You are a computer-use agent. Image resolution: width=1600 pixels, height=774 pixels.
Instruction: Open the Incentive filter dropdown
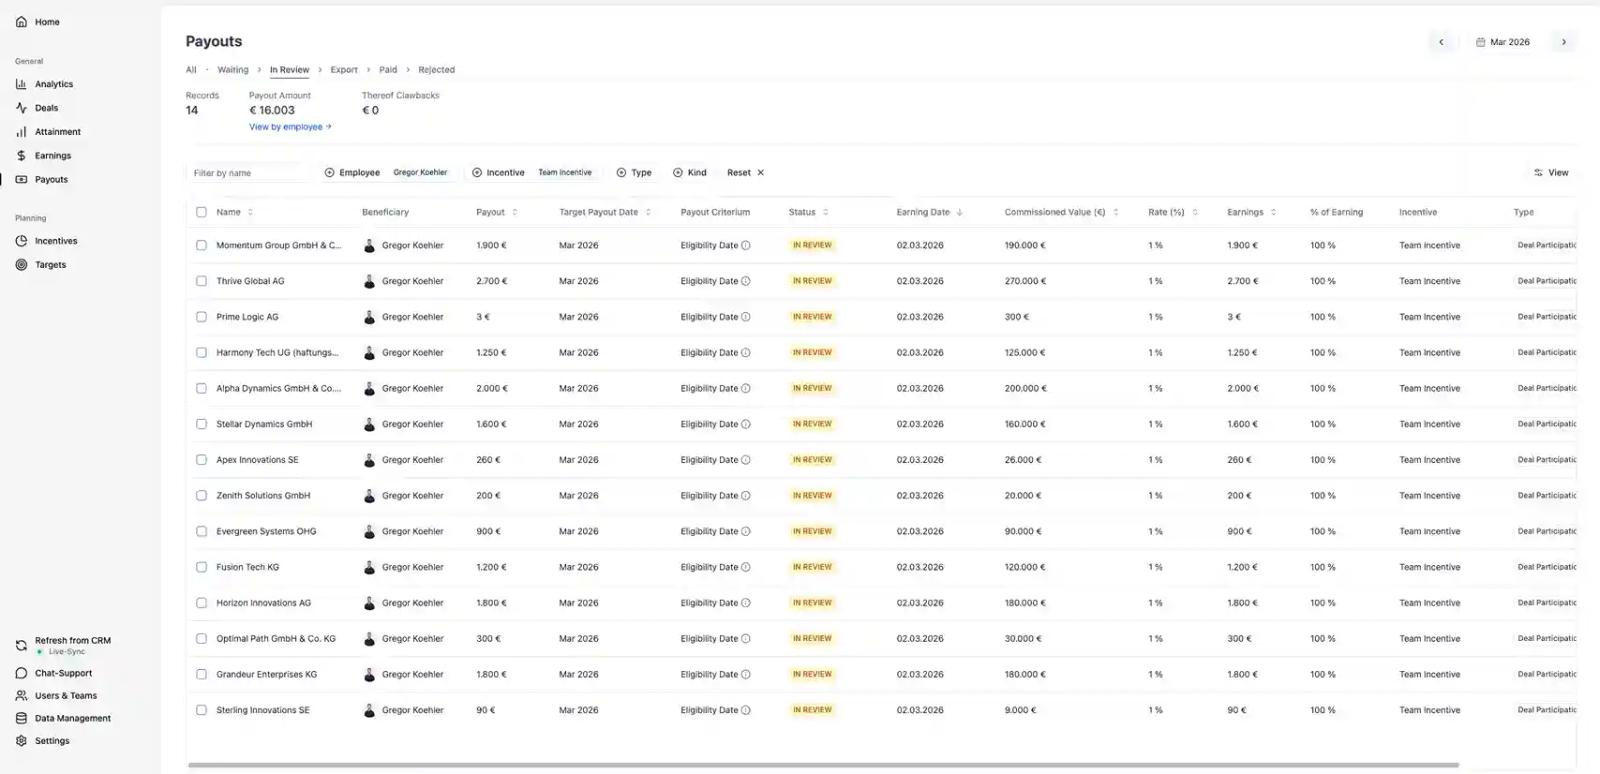pos(532,173)
